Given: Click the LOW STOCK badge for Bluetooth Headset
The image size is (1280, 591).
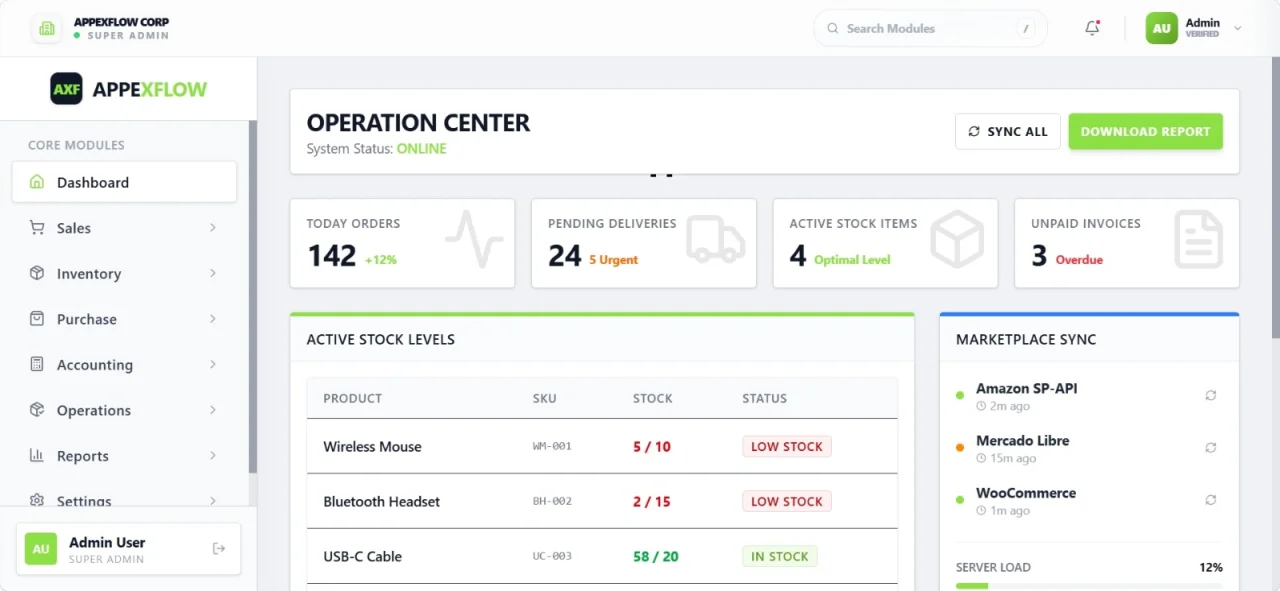Looking at the screenshot, I should coord(787,501).
